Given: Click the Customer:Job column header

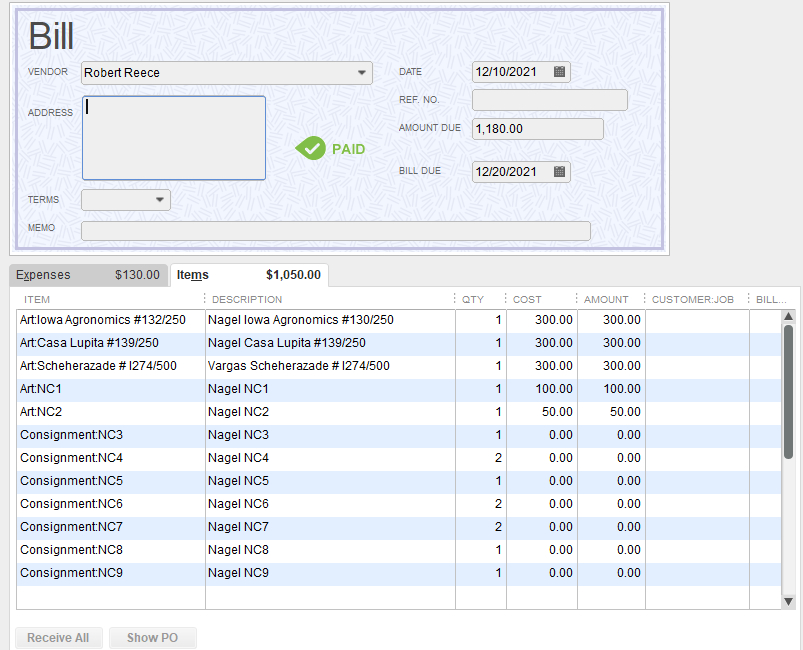Looking at the screenshot, I should pyautogui.click(x=693, y=299).
